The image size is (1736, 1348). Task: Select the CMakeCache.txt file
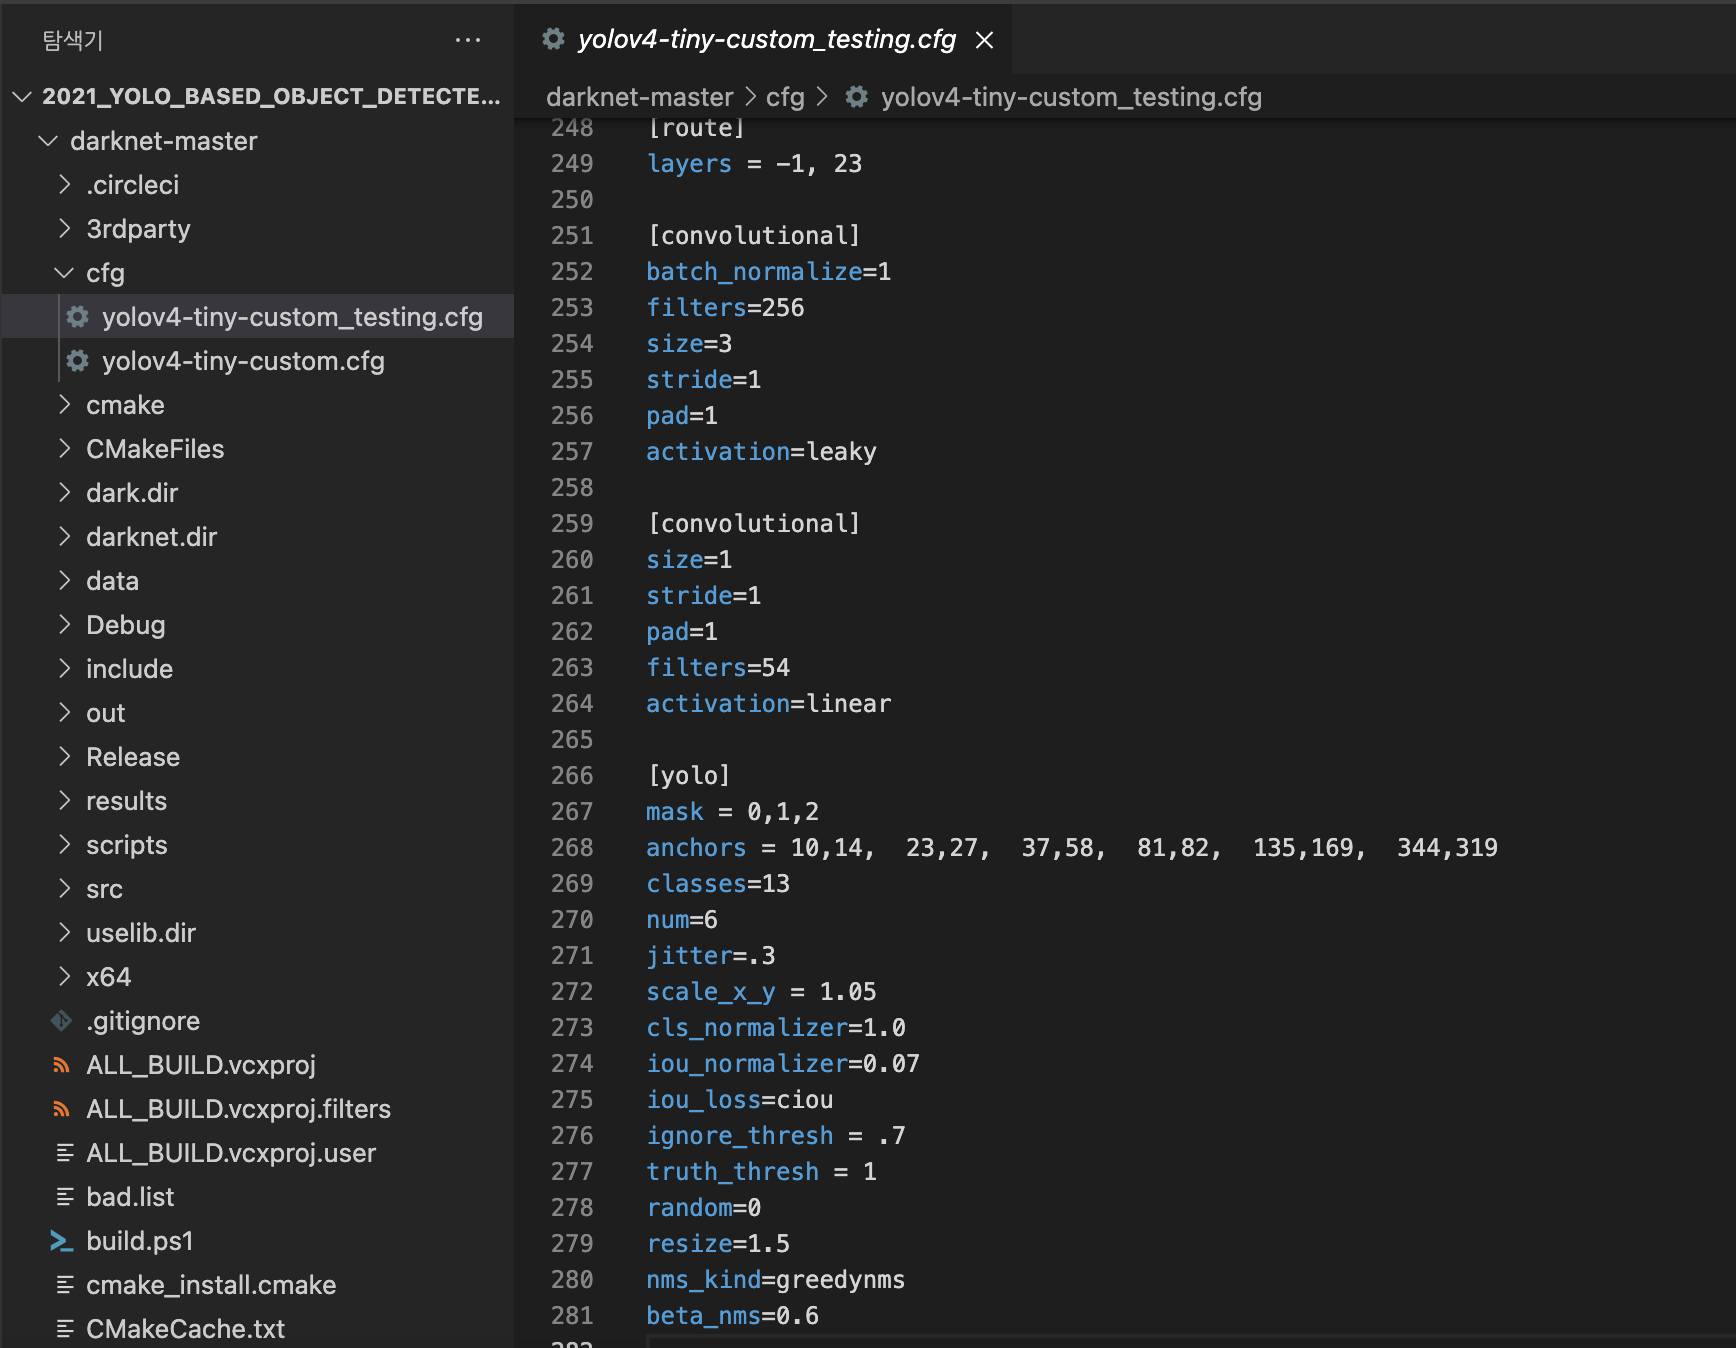[x=185, y=1328]
